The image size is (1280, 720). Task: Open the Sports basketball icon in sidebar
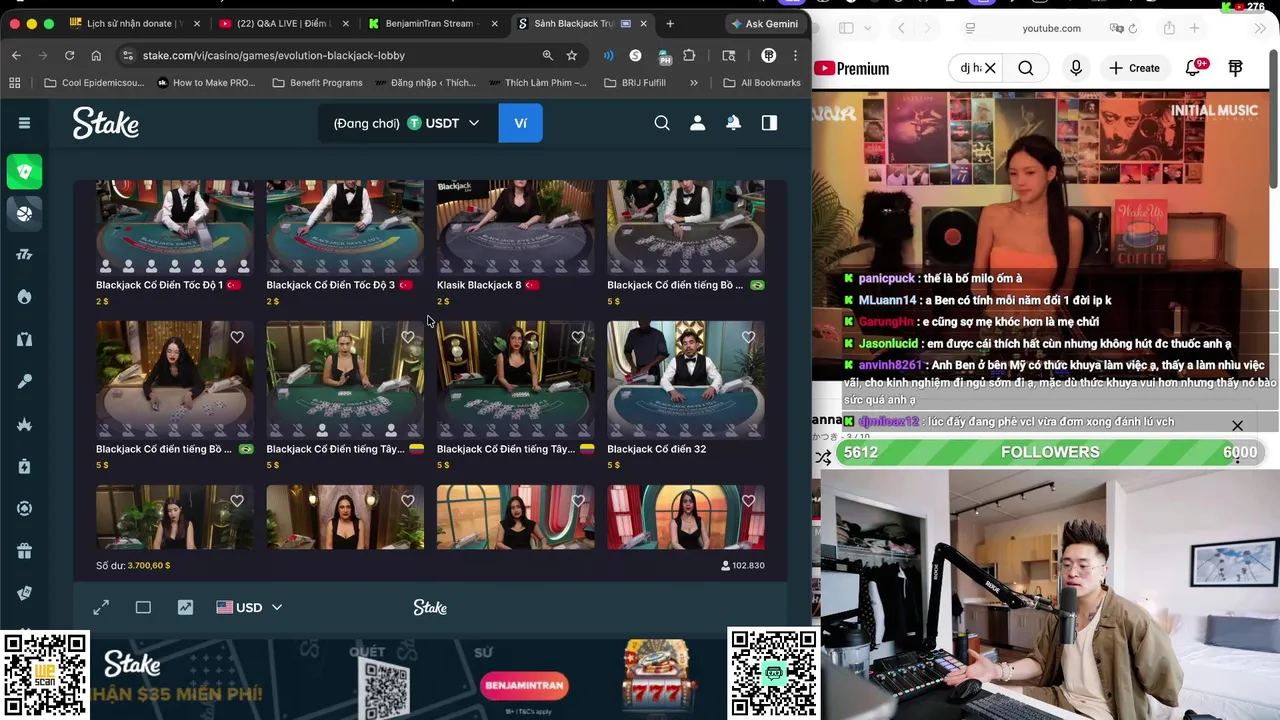25,213
